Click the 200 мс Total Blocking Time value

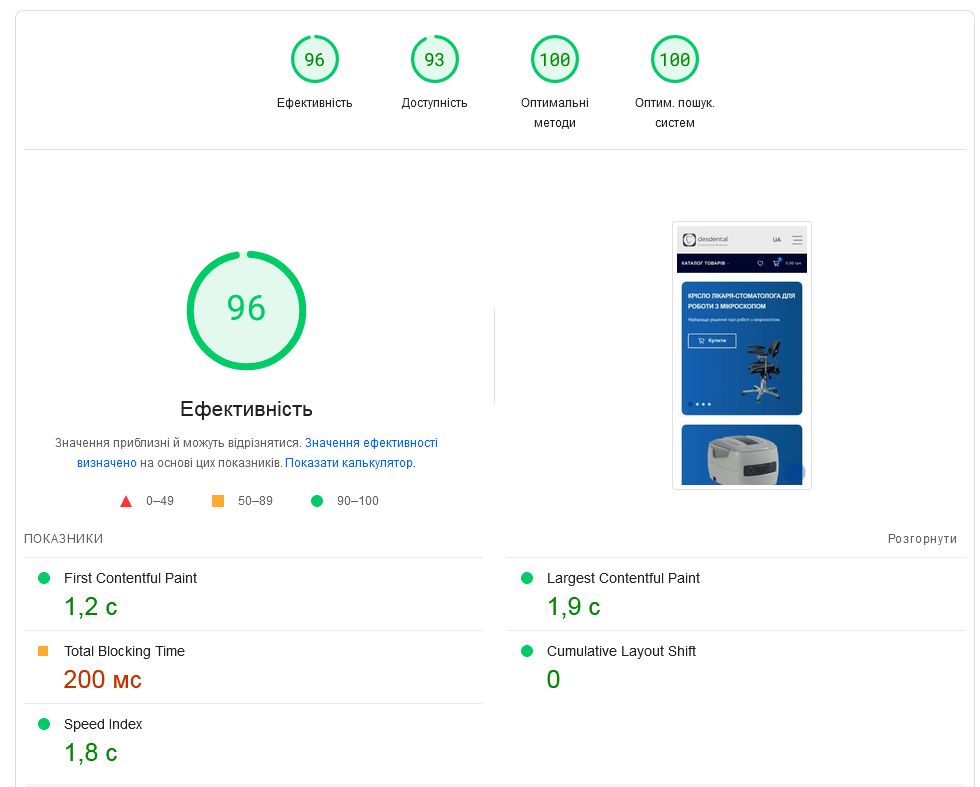coord(102,680)
